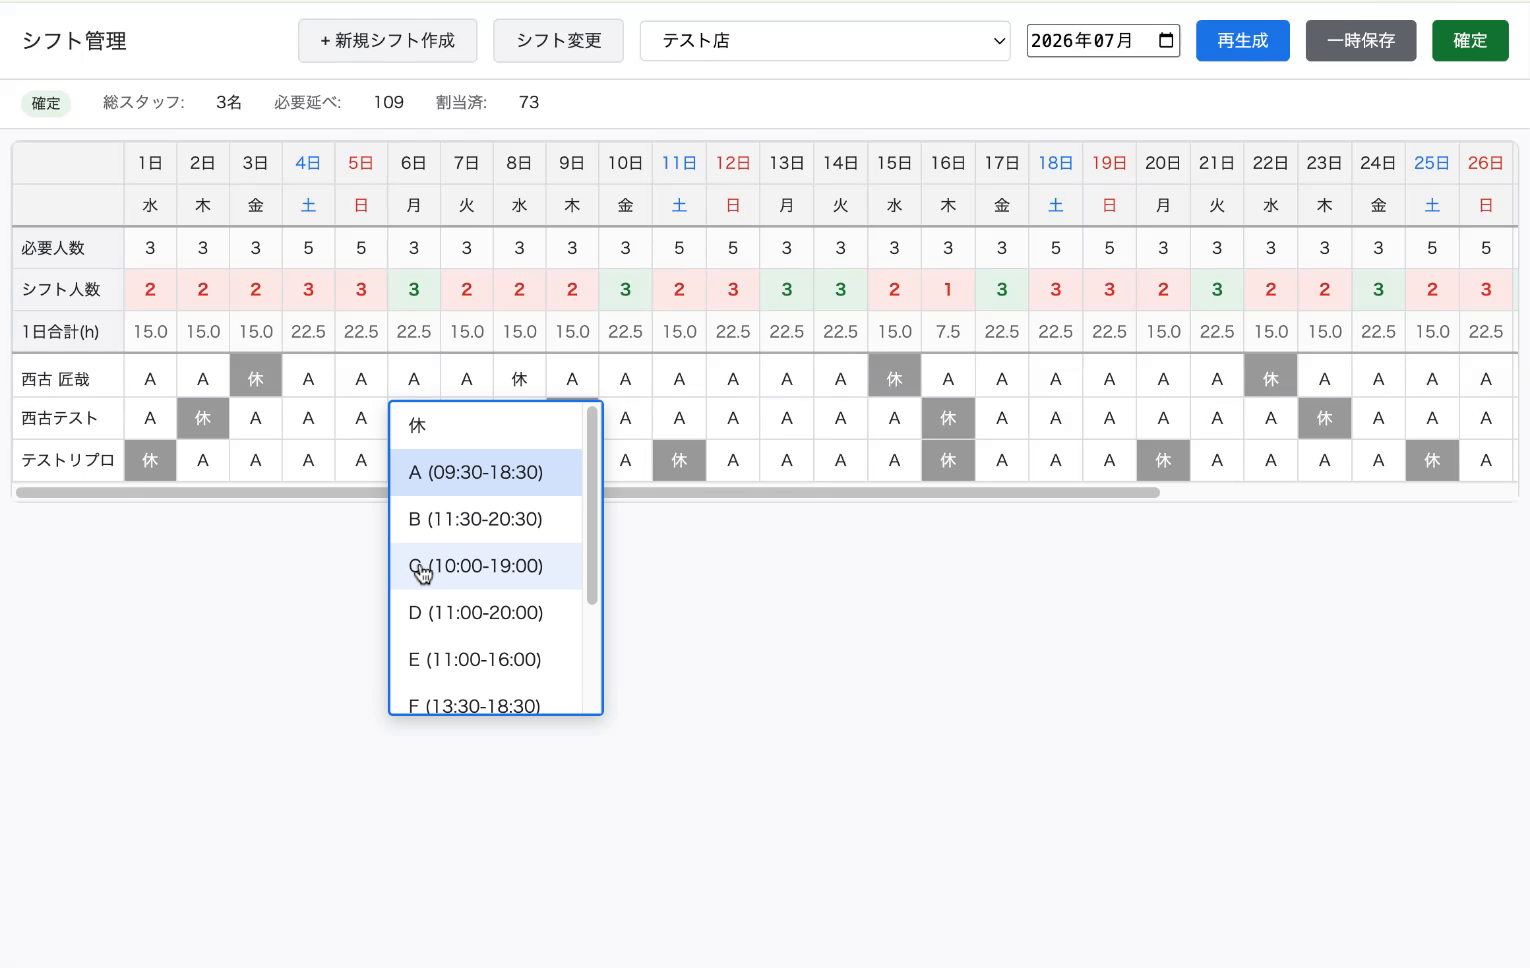Click the シフト変更 button
Image resolution: width=1530 pixels, height=968 pixels.
pyautogui.click(x=558, y=41)
